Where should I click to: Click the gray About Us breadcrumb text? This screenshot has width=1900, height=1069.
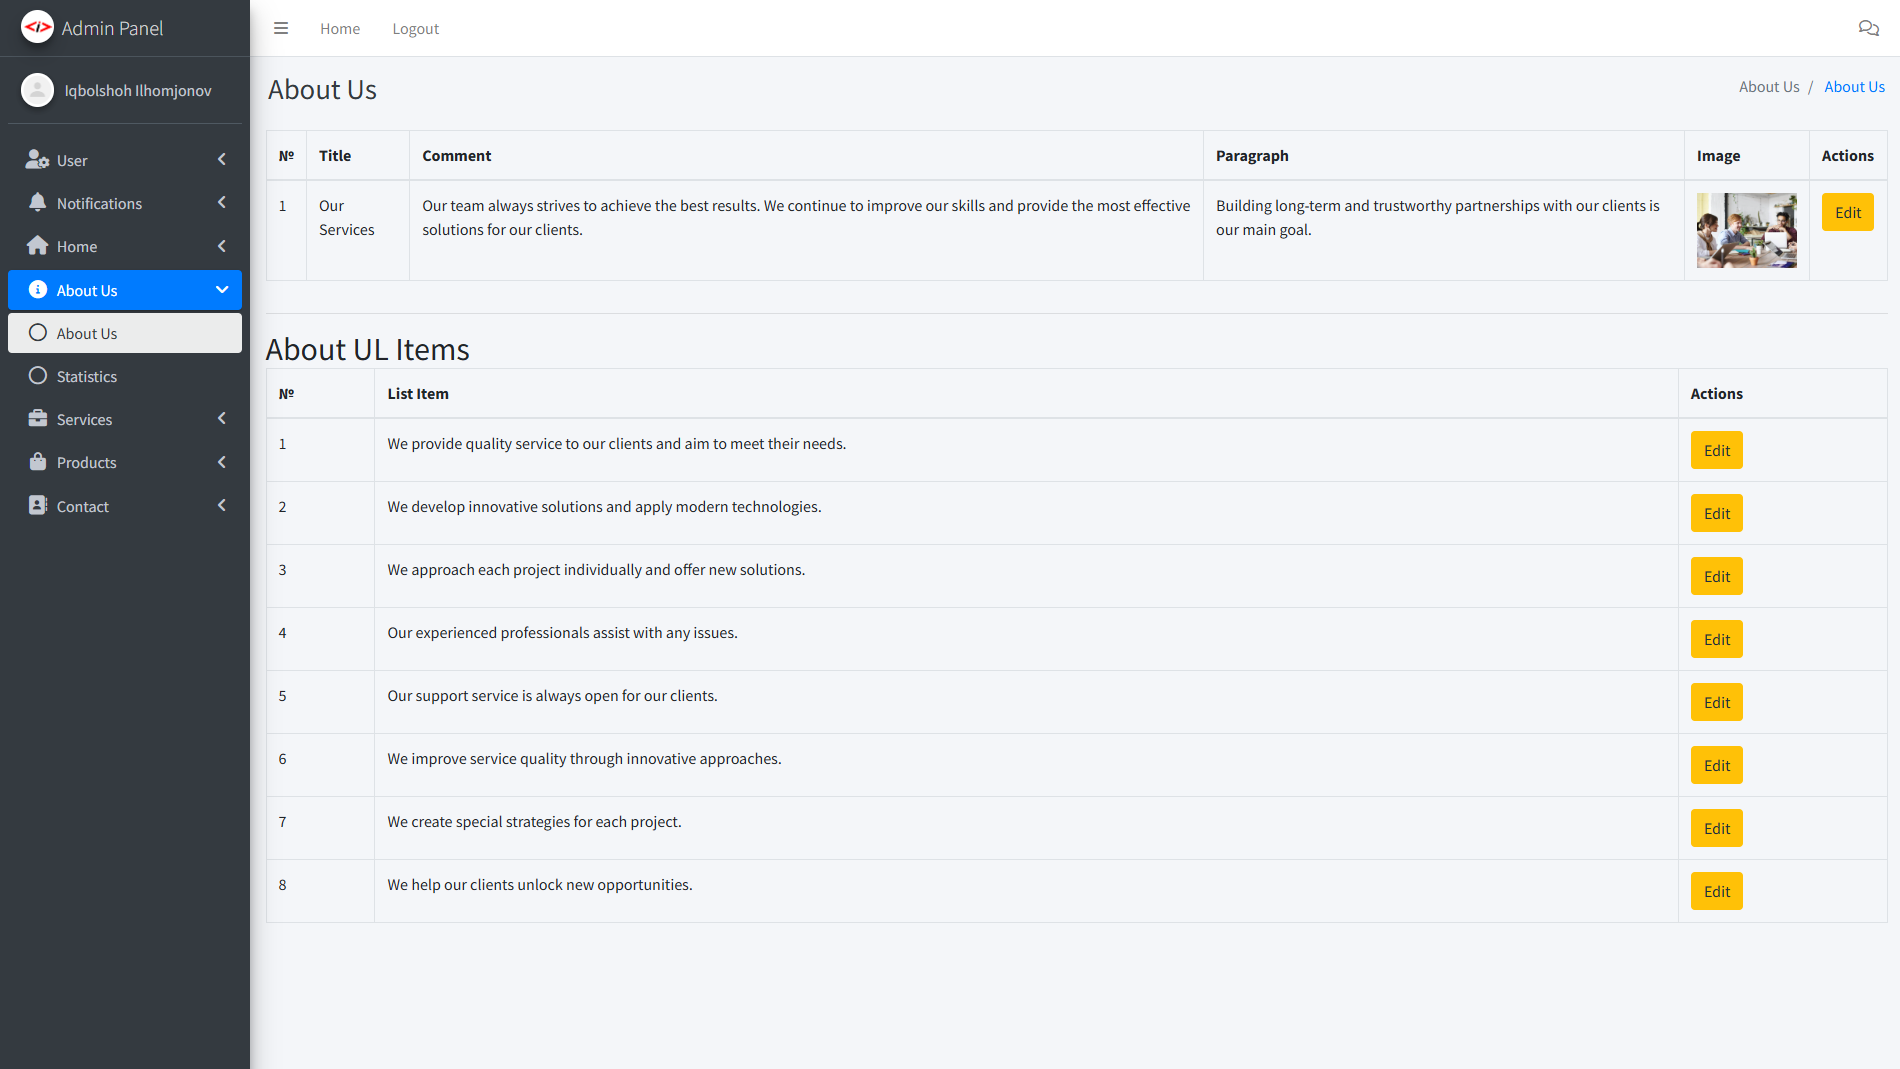pyautogui.click(x=1768, y=87)
